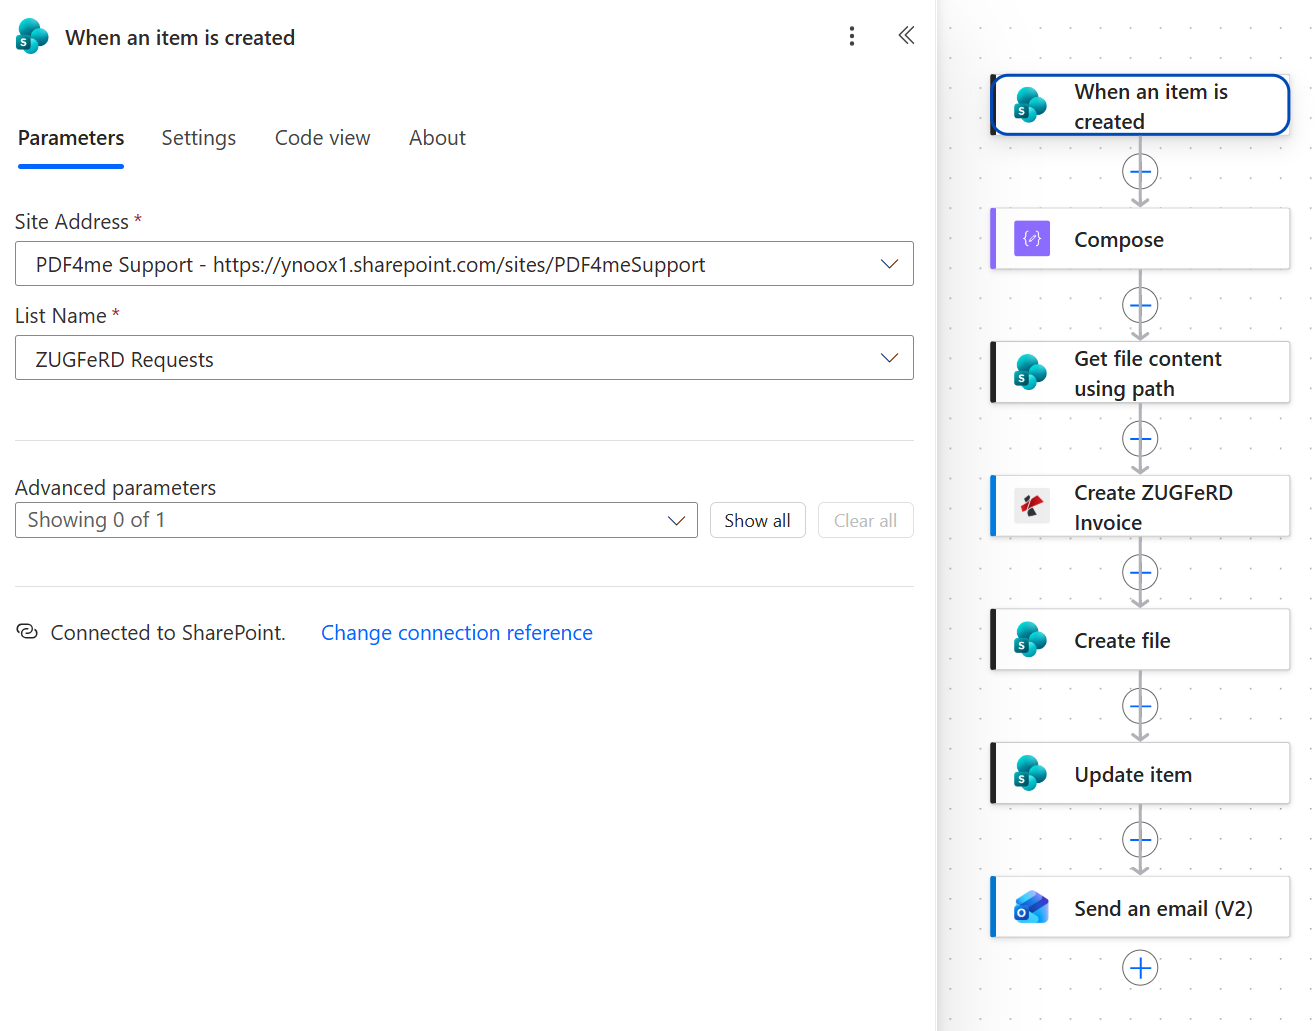Select the Send an email (V2) node

tap(1140, 908)
